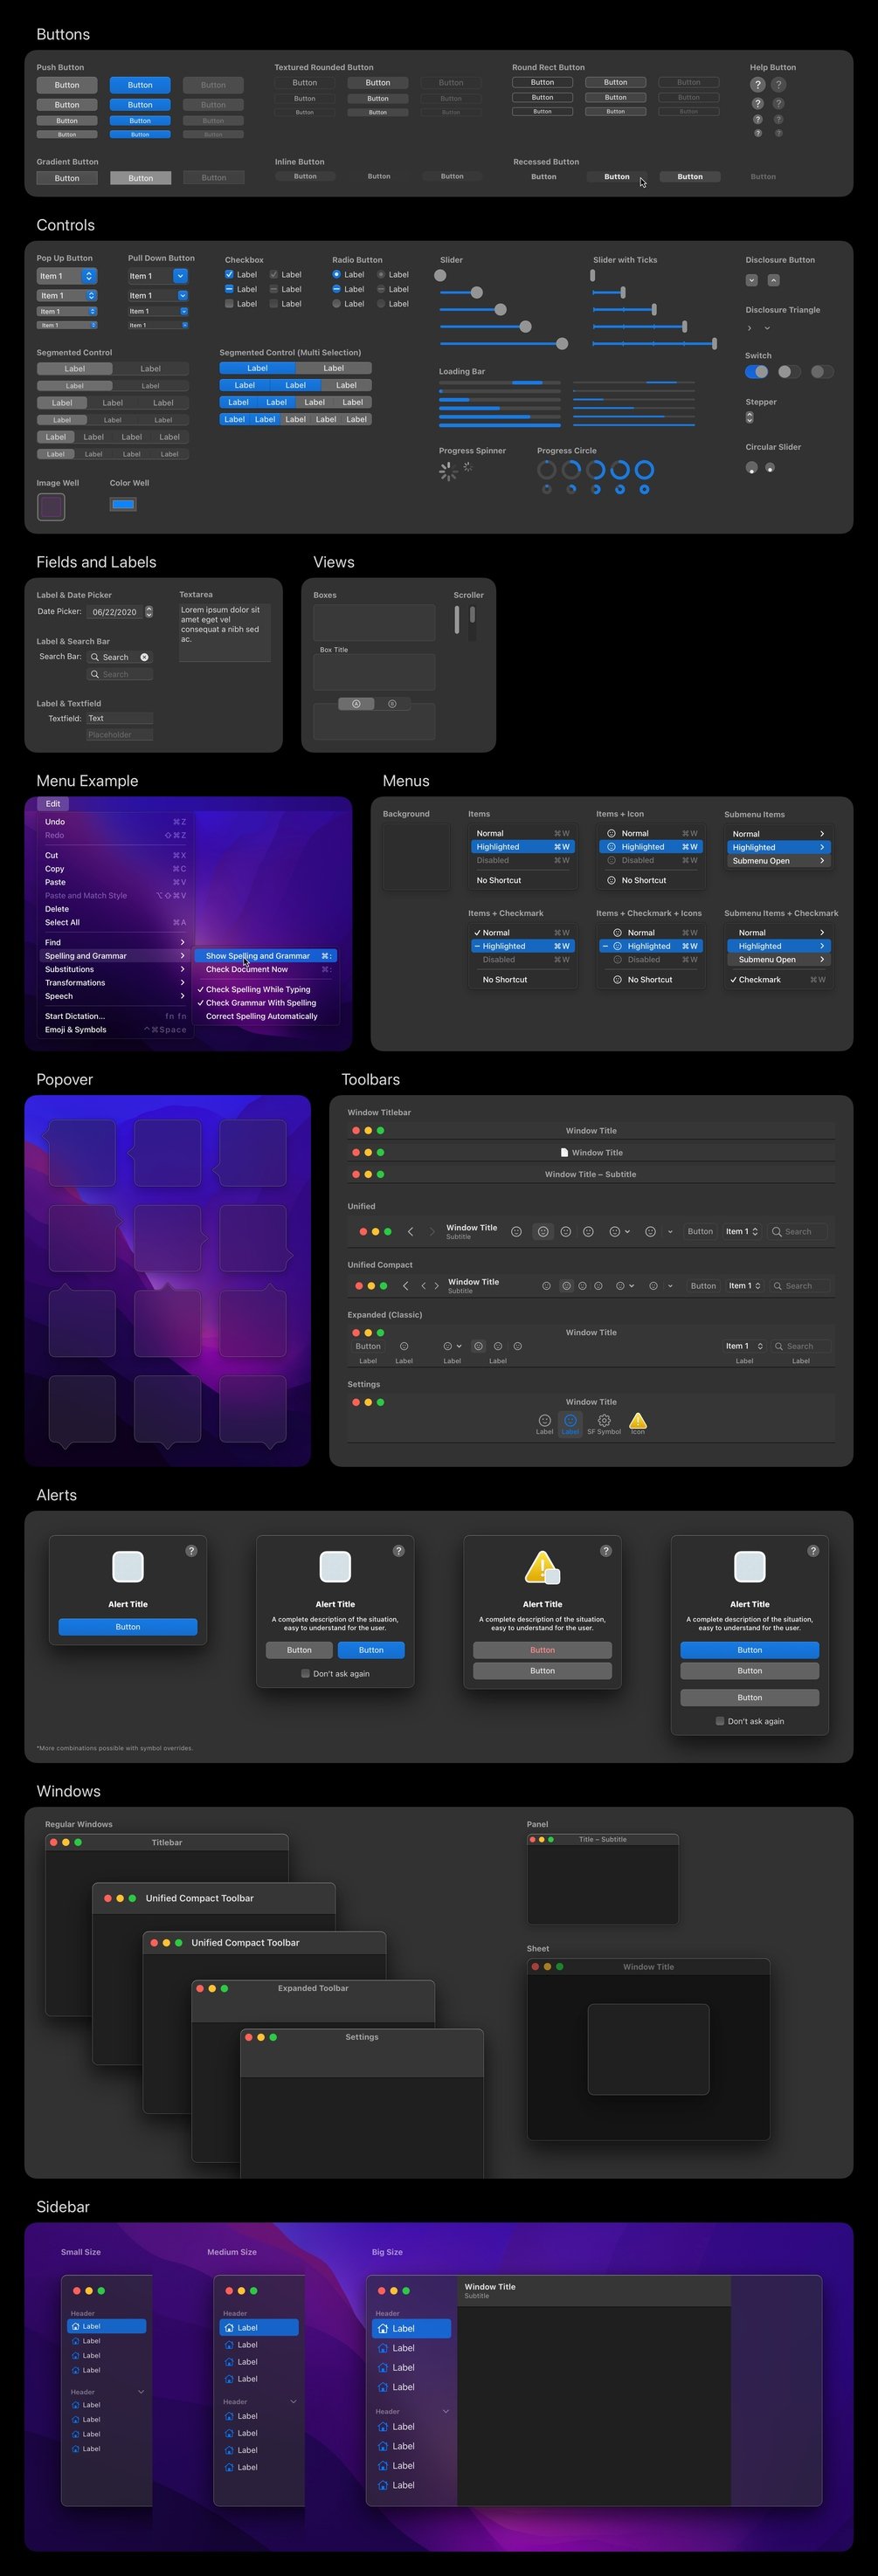Clear the Search Bar with the x icon
Screen dimensions: 878x2576
tap(144, 657)
